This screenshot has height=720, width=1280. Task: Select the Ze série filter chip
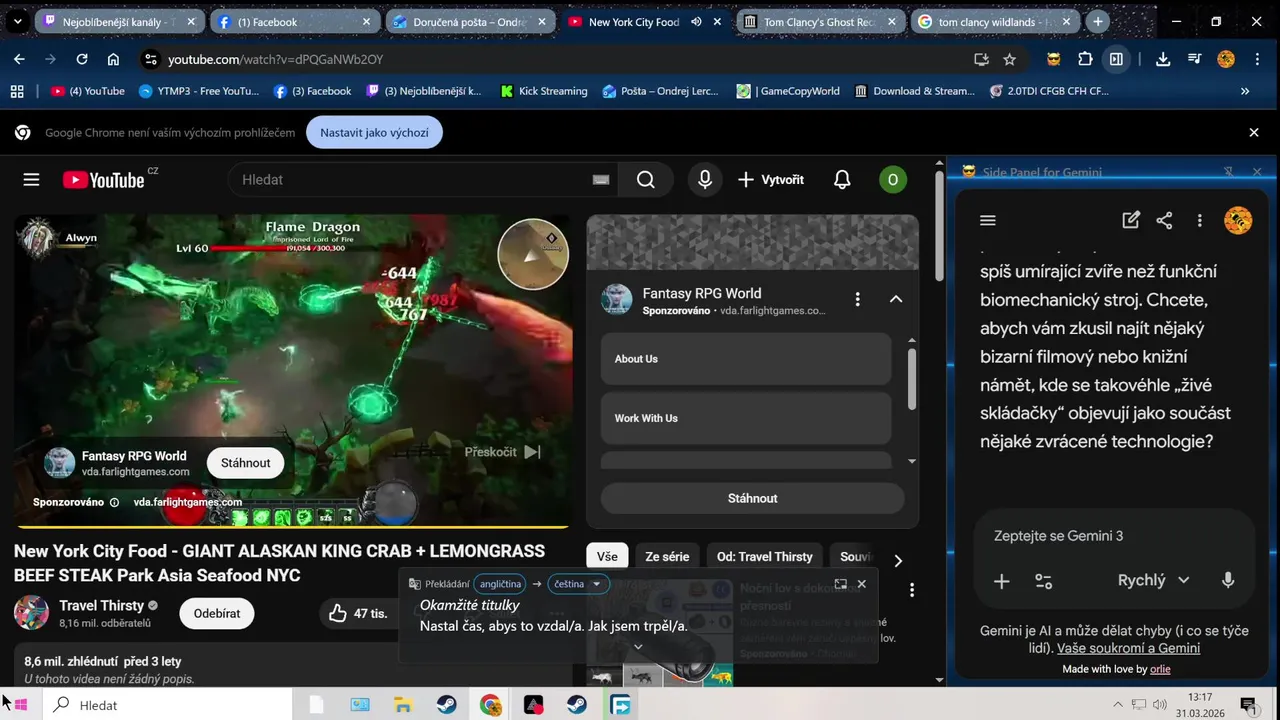click(x=667, y=557)
